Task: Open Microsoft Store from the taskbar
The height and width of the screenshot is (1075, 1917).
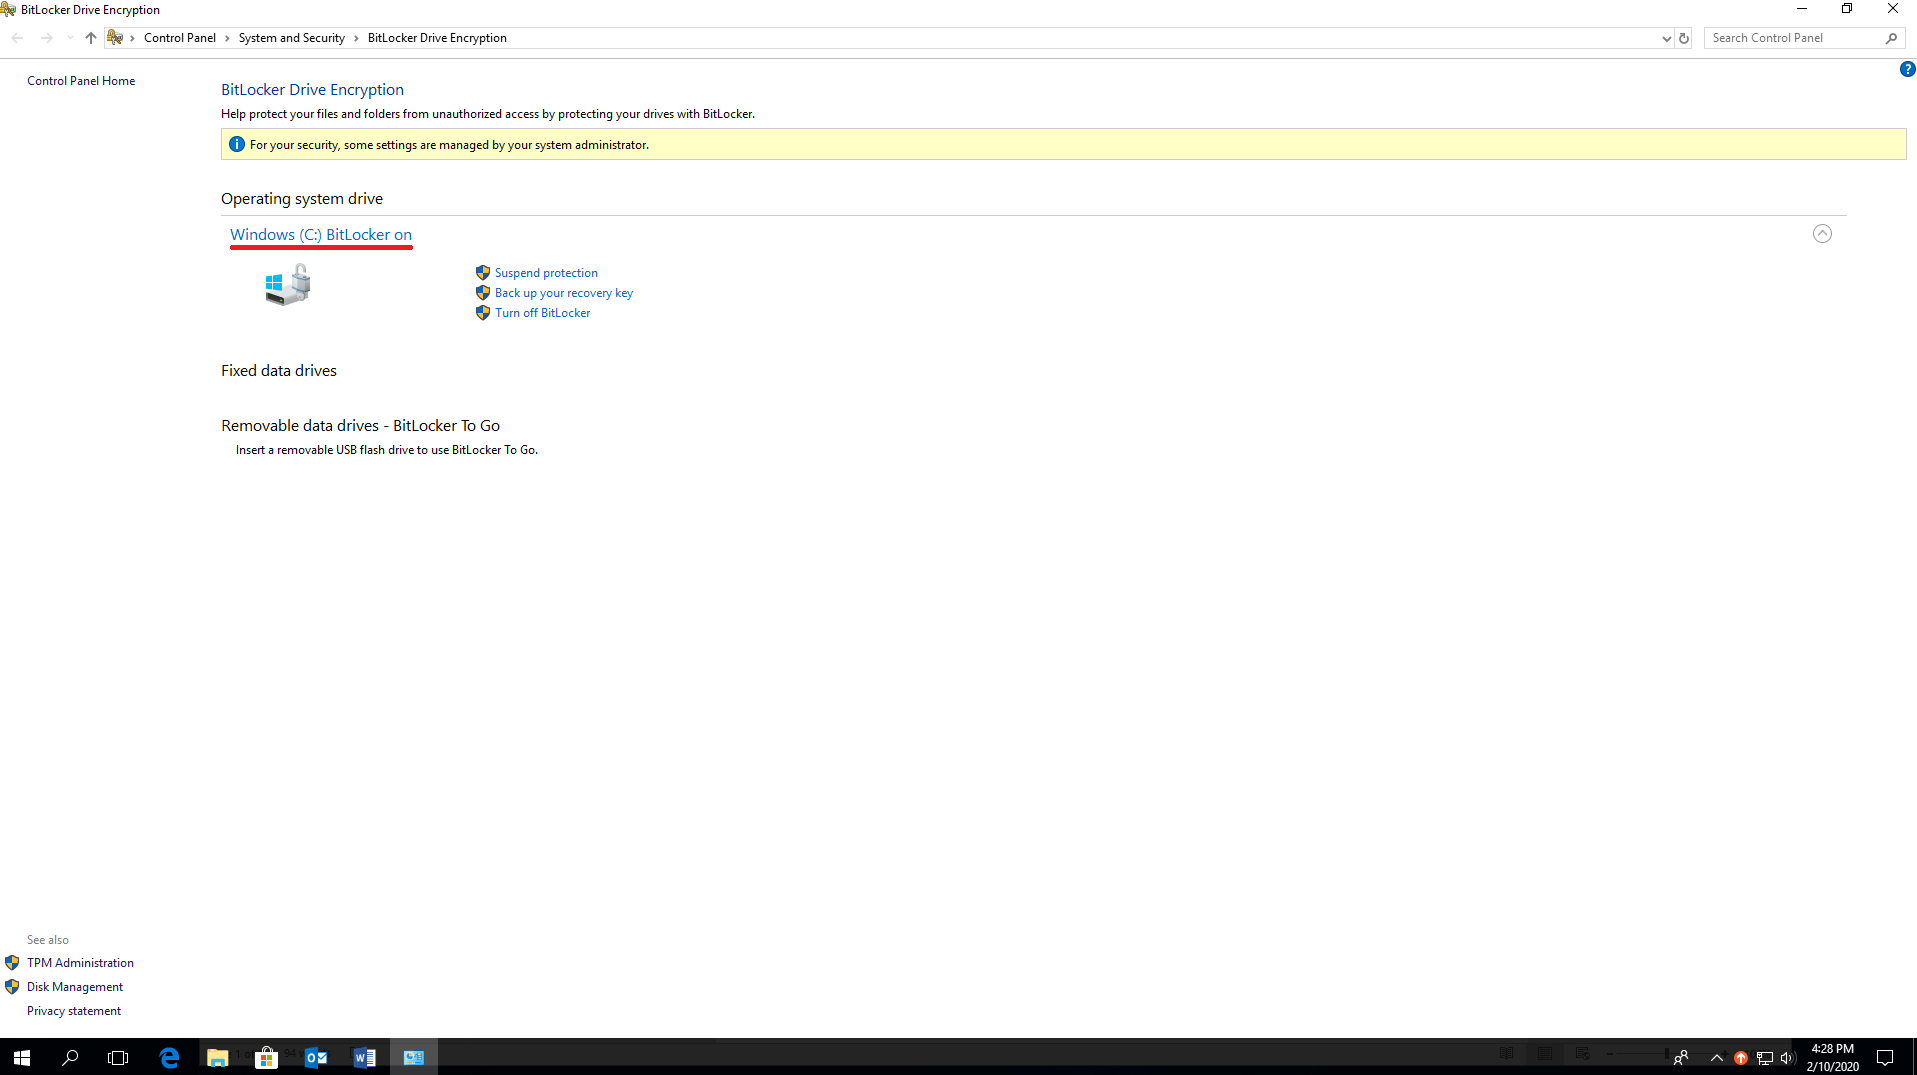Action: point(266,1057)
